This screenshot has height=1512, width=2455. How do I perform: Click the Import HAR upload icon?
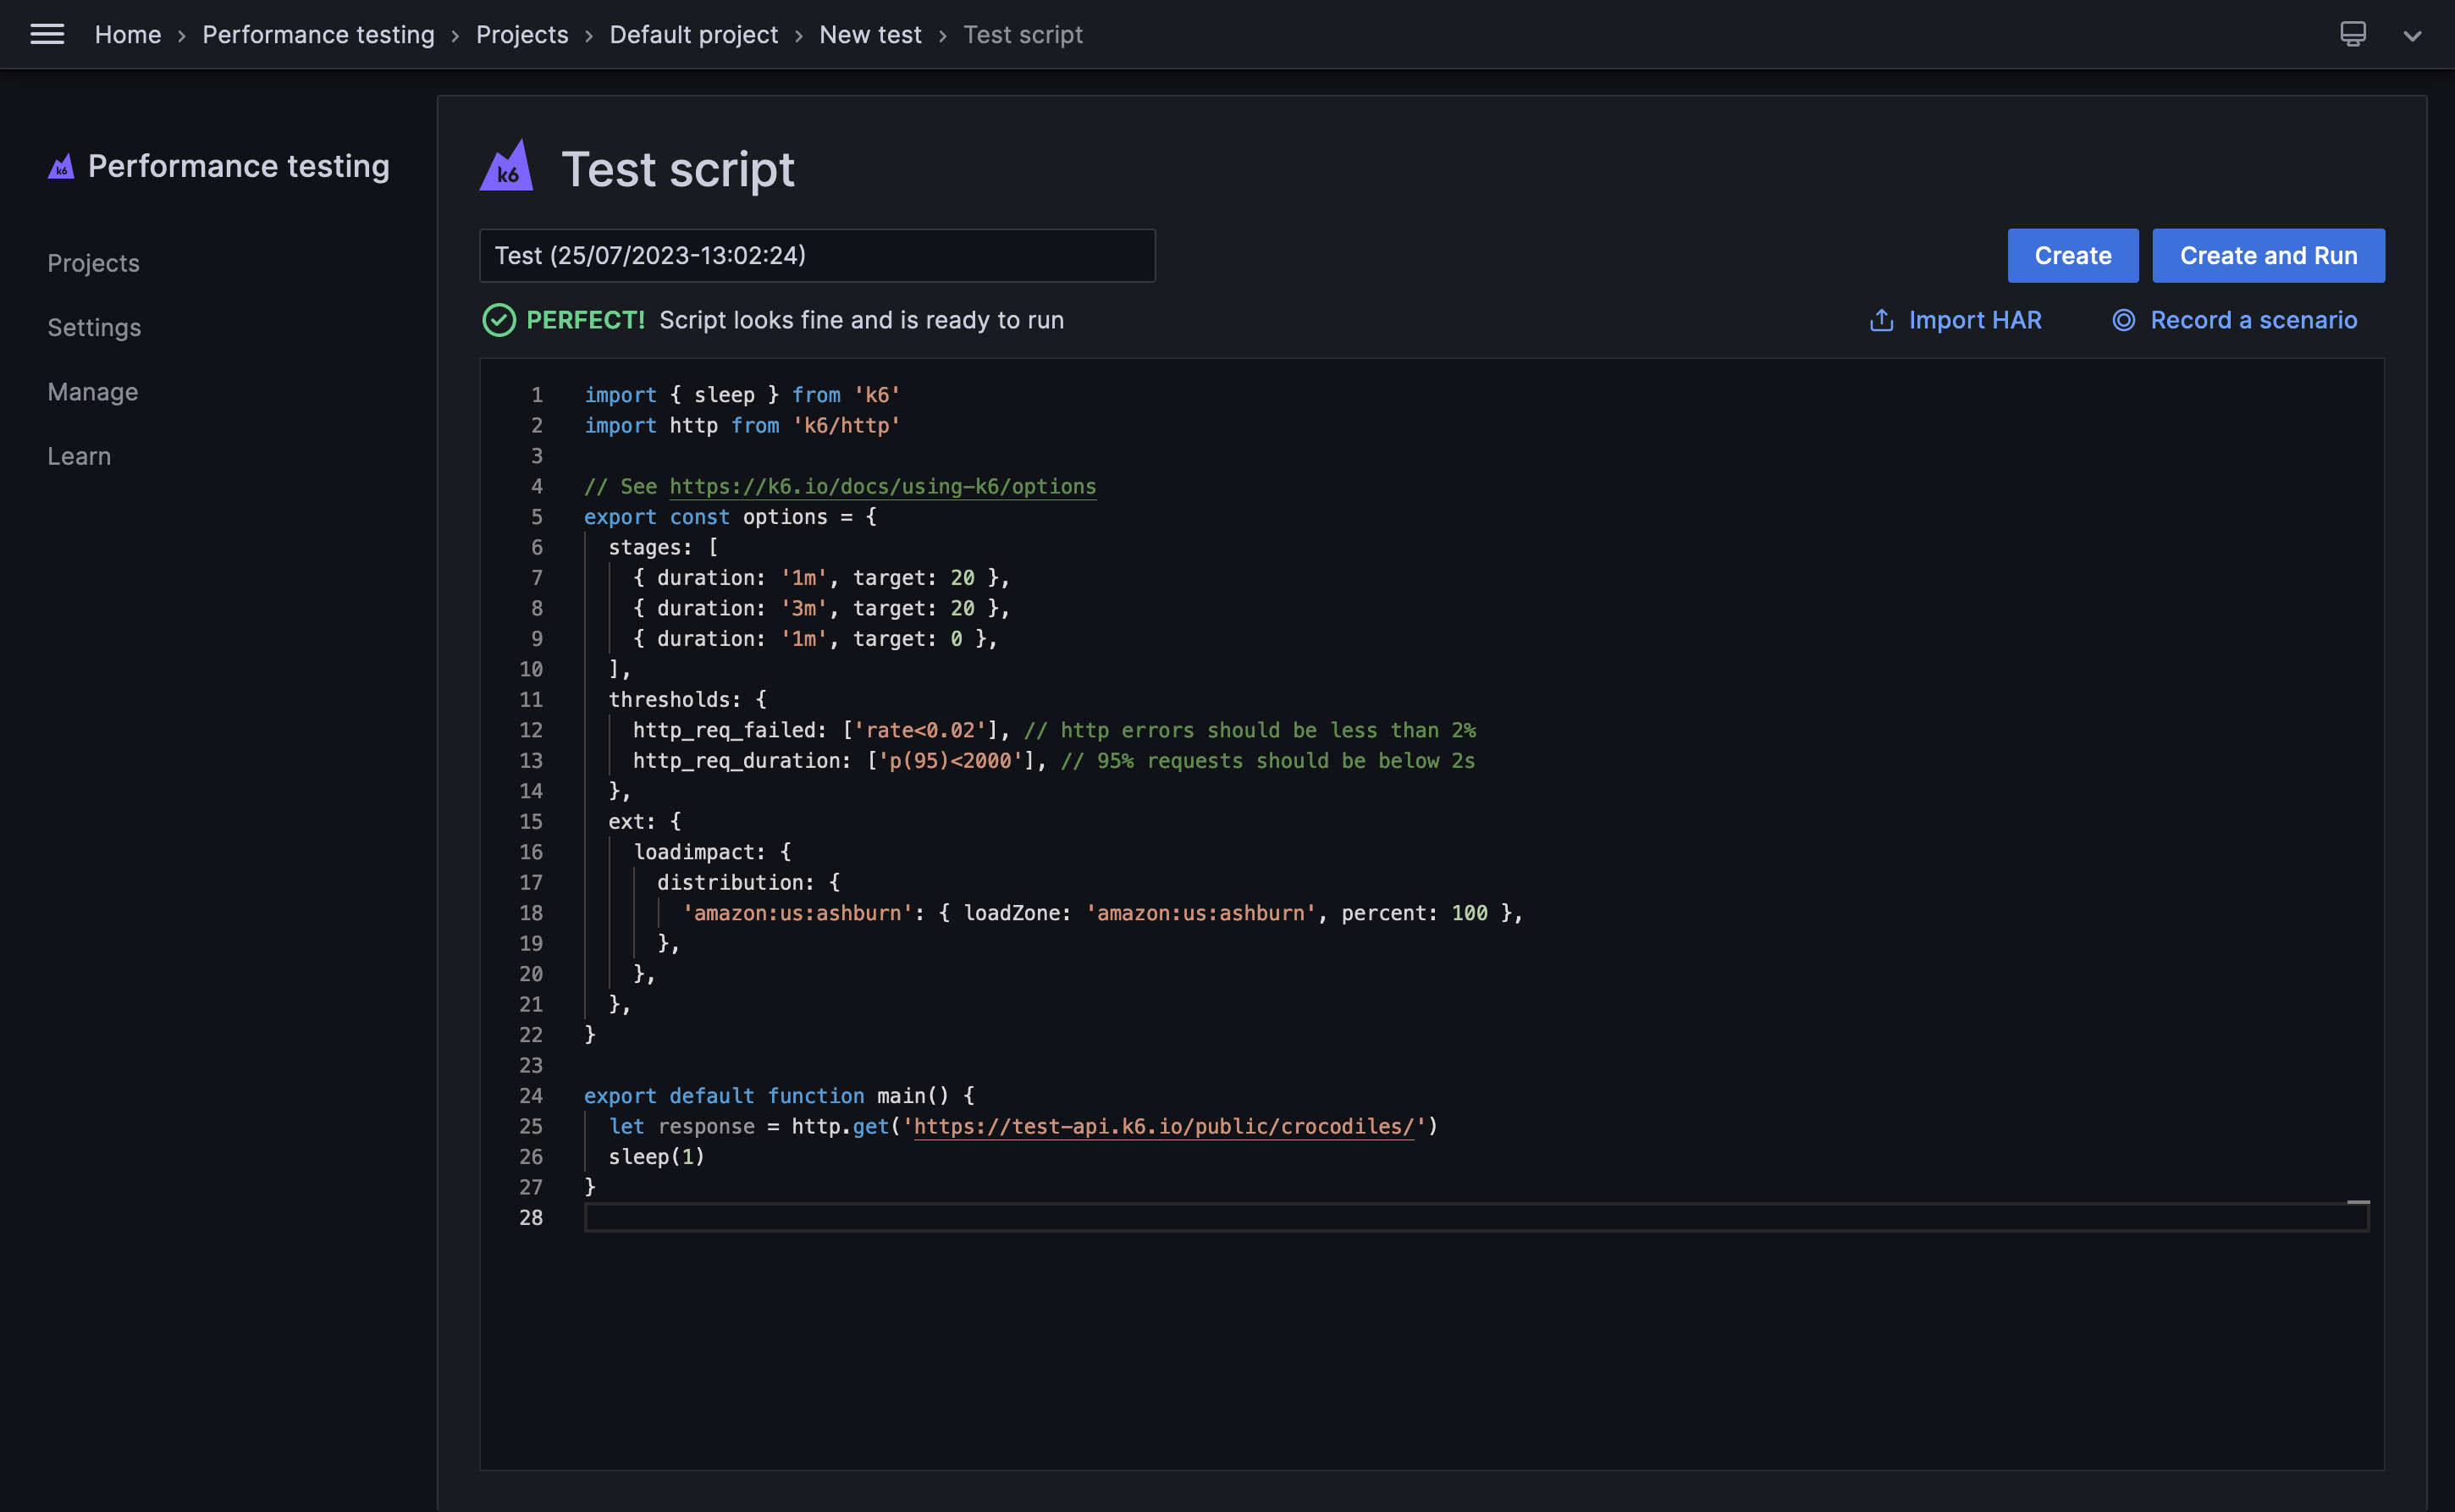point(1880,319)
